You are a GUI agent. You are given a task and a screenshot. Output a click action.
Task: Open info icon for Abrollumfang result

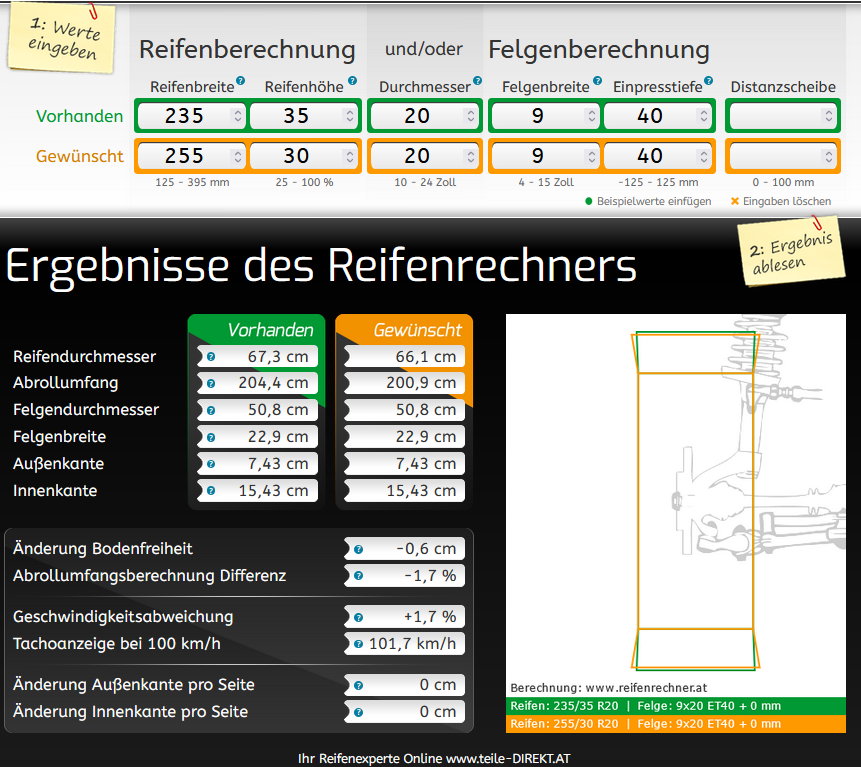click(x=211, y=384)
